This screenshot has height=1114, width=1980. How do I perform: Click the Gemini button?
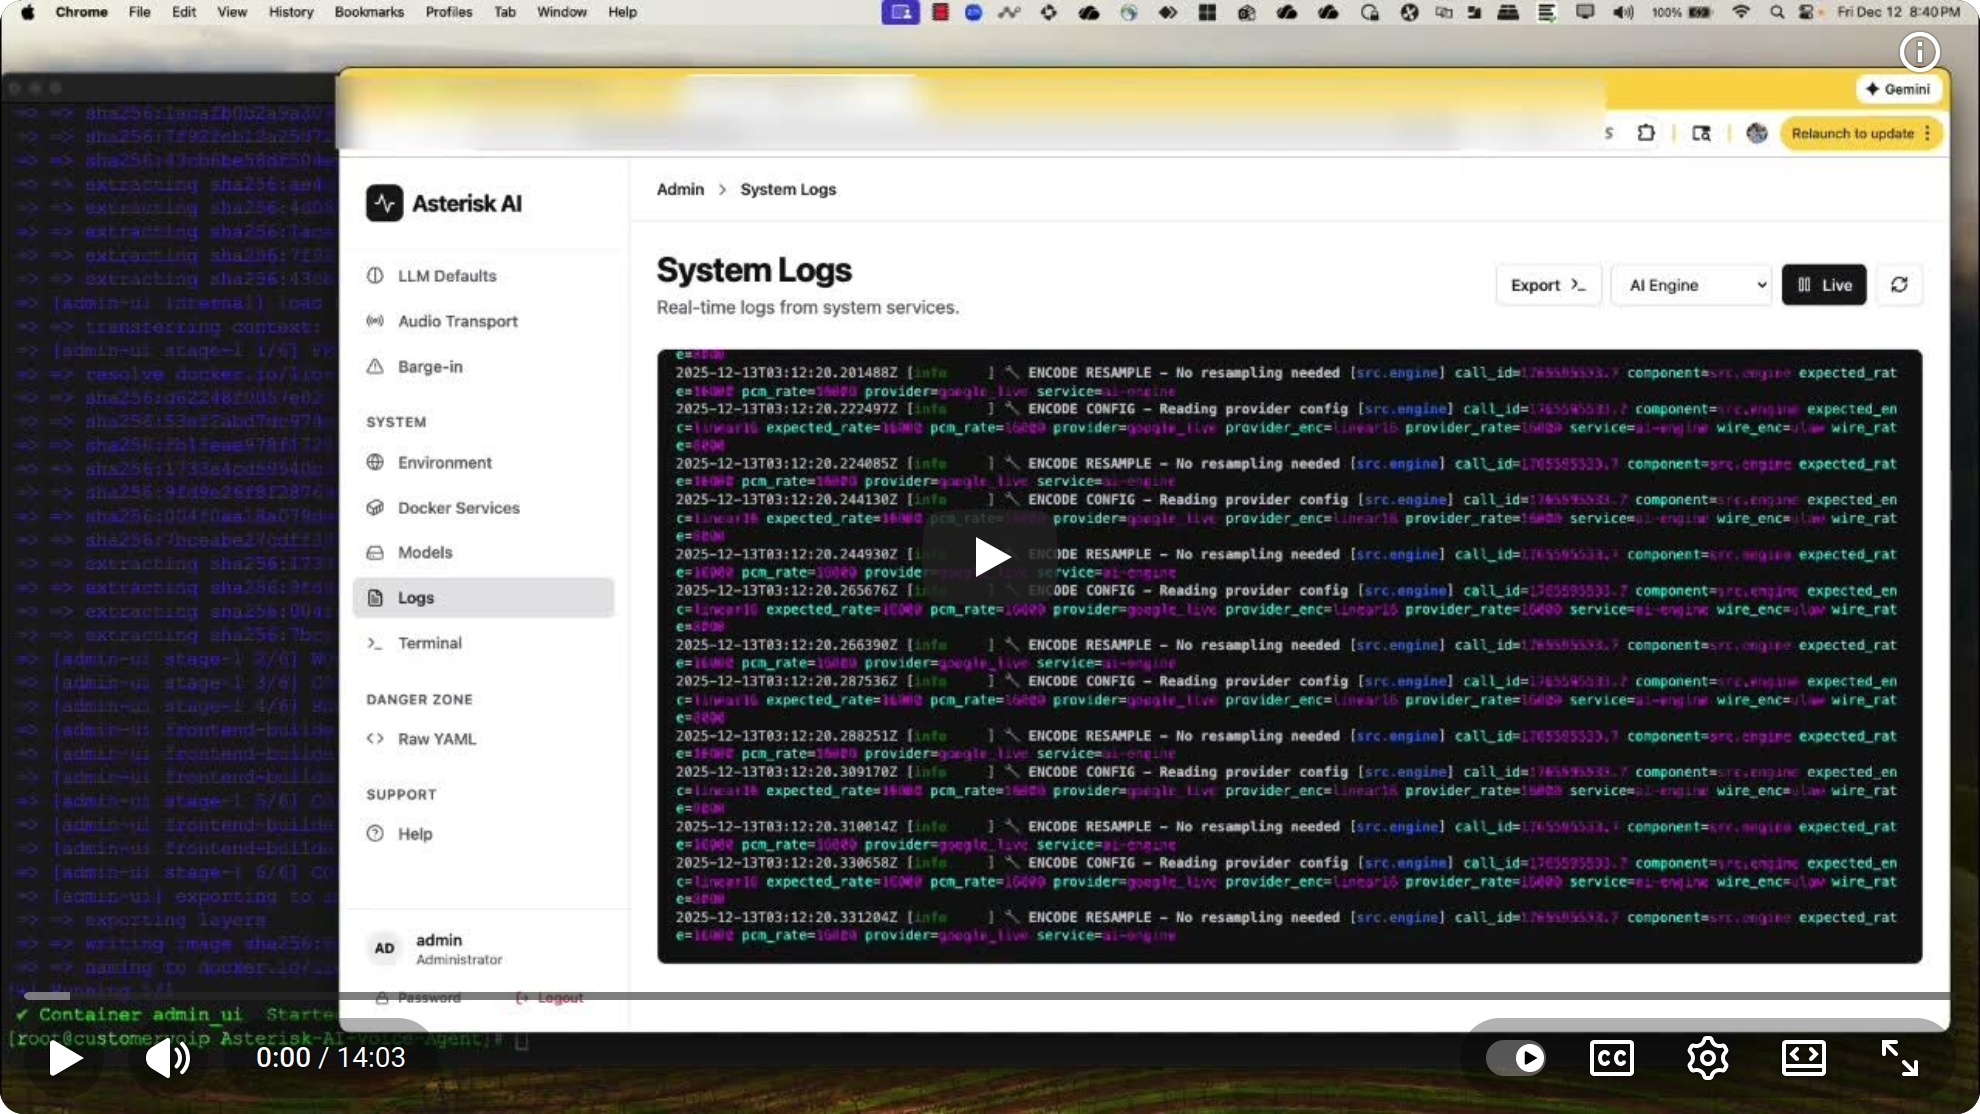click(x=1898, y=89)
